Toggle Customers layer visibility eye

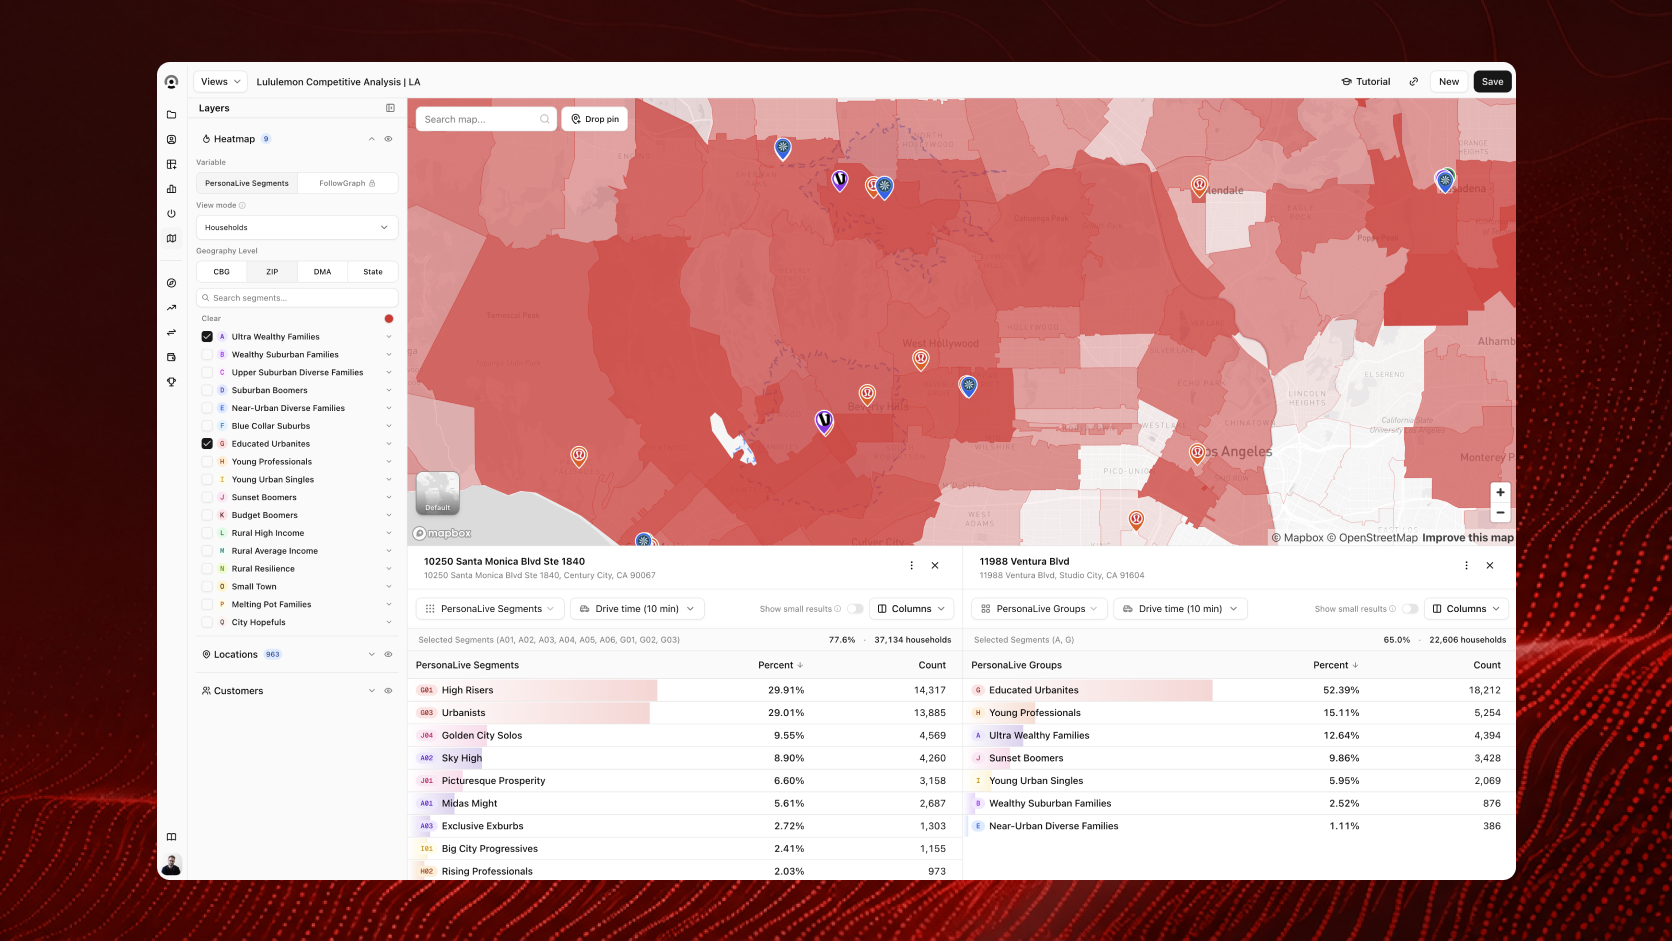388,691
